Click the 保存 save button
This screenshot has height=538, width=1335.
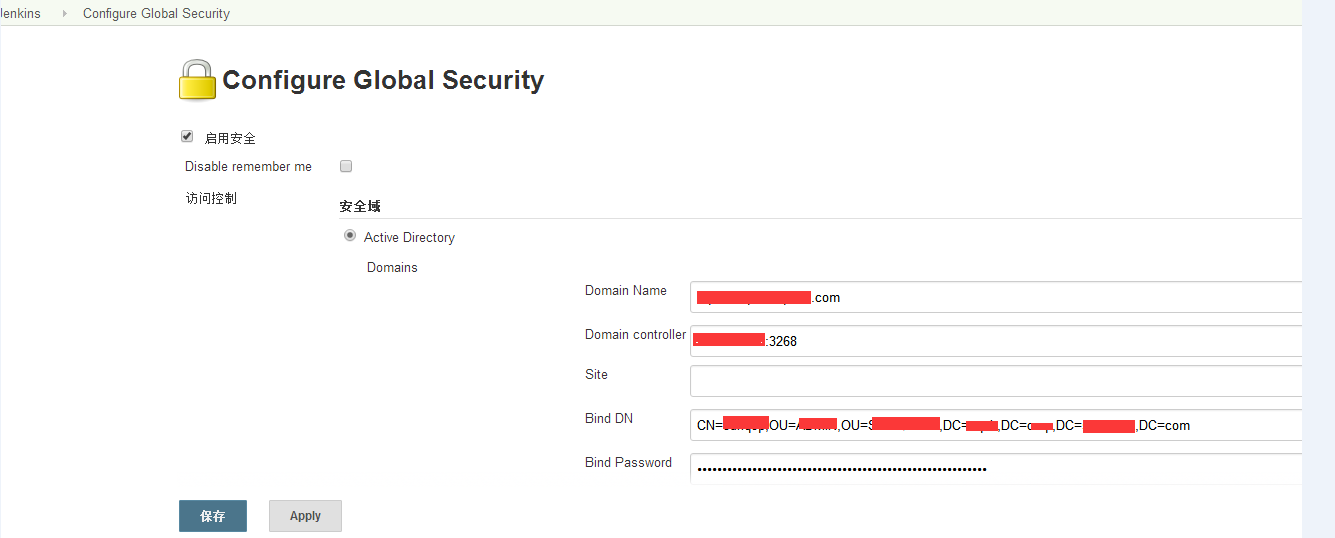(x=213, y=516)
